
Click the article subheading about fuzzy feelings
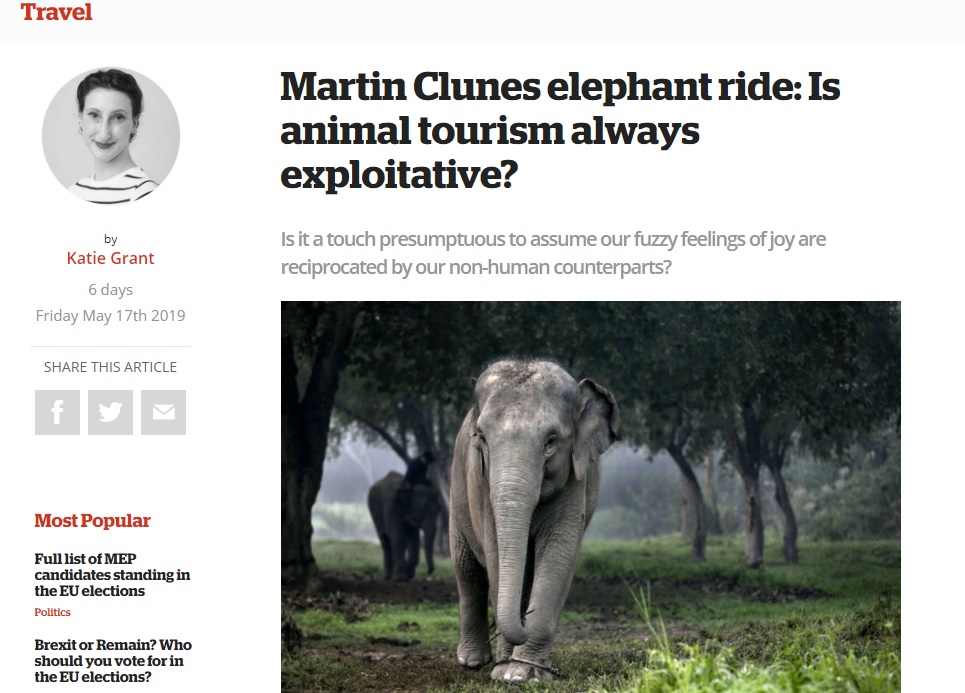pos(553,253)
